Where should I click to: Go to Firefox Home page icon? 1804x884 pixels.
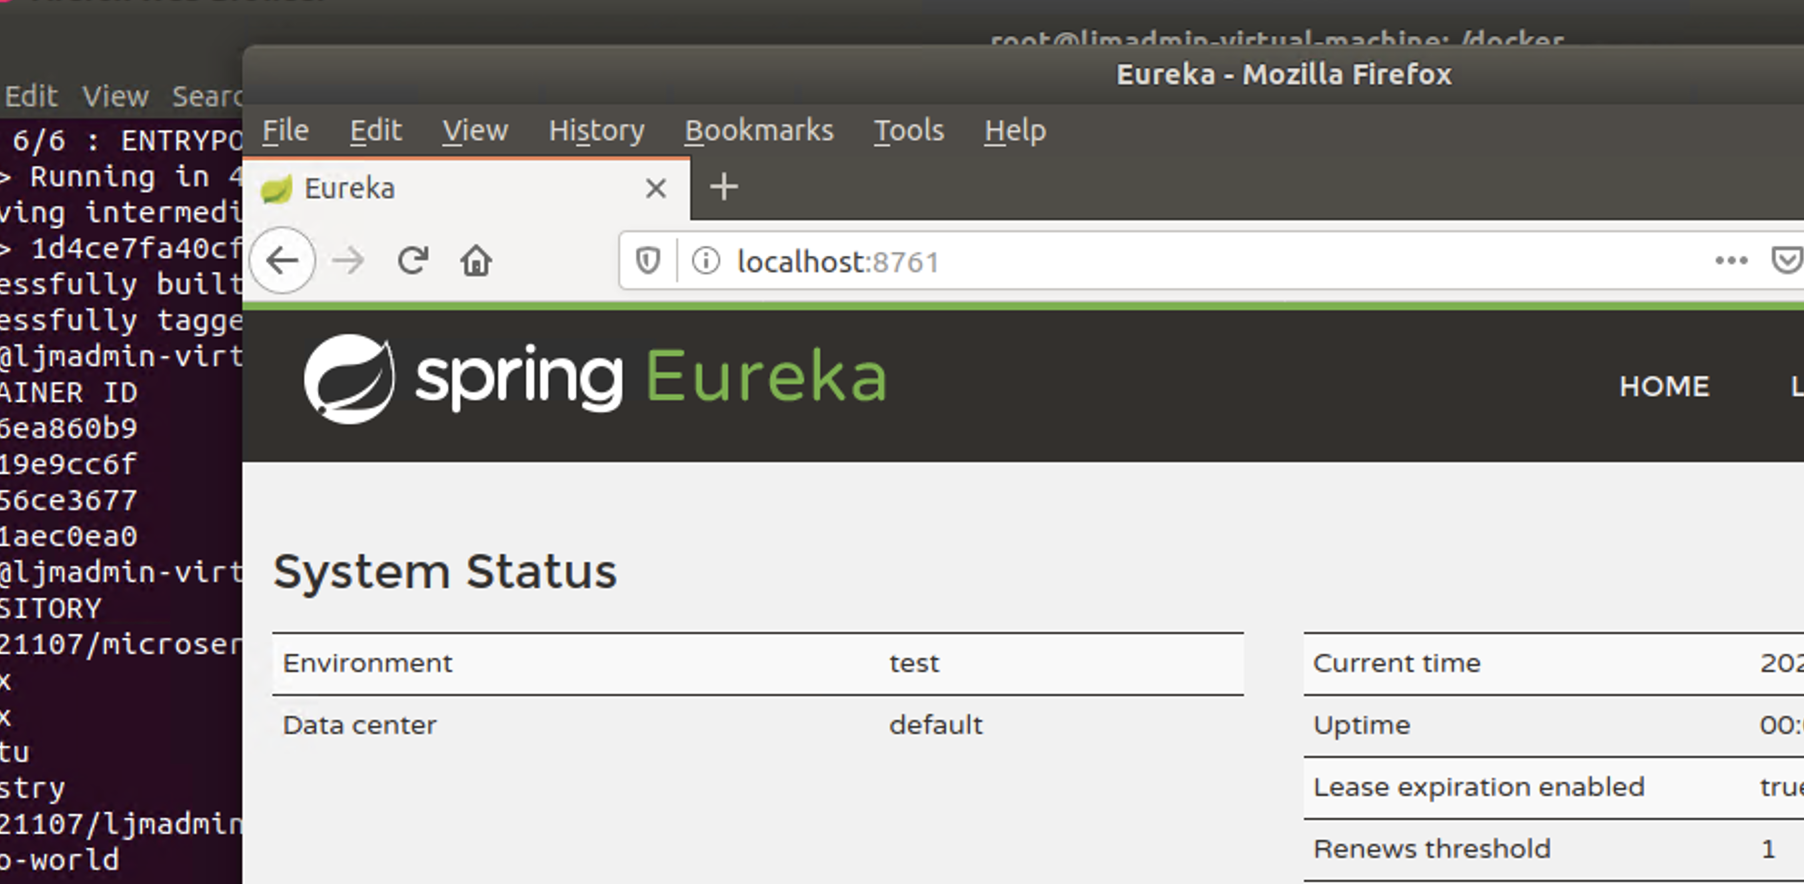point(476,261)
